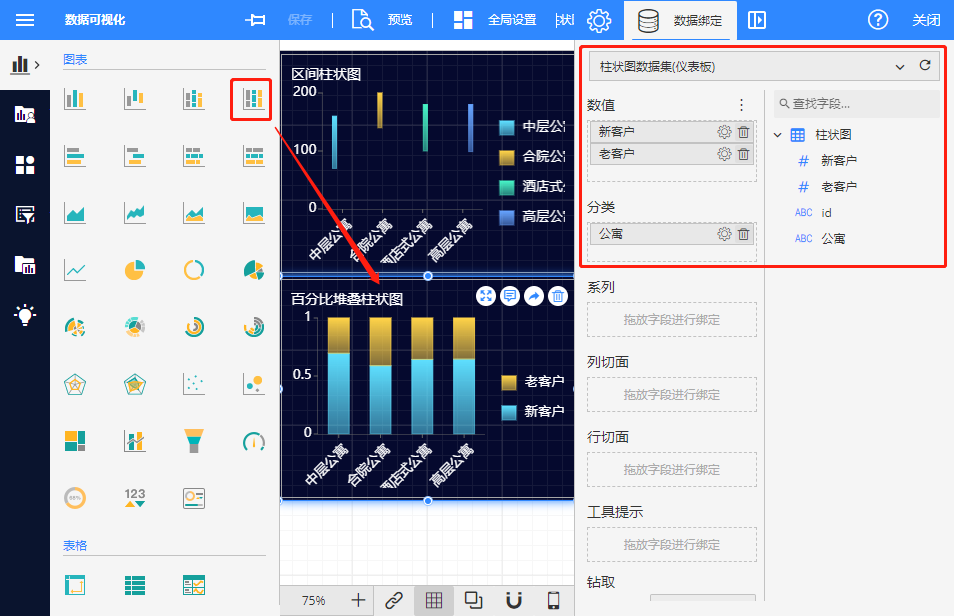This screenshot has width=954, height=616.
Task: Collapse the 柱状图 table tree node
Action: click(x=778, y=135)
